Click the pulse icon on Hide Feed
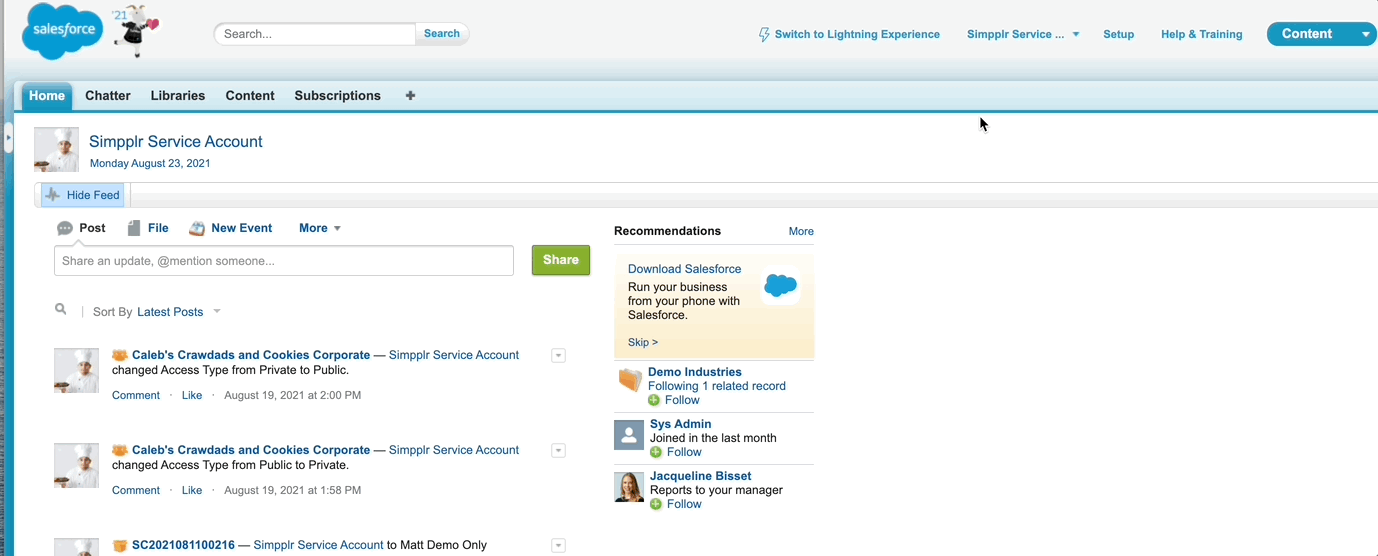 [52, 195]
